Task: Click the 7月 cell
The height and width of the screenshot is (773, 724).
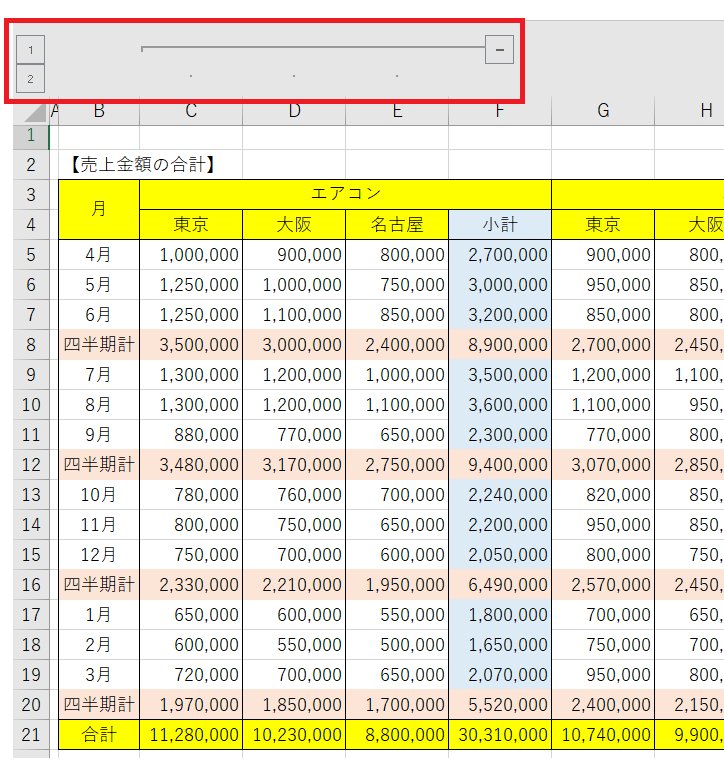Action: [x=99, y=375]
